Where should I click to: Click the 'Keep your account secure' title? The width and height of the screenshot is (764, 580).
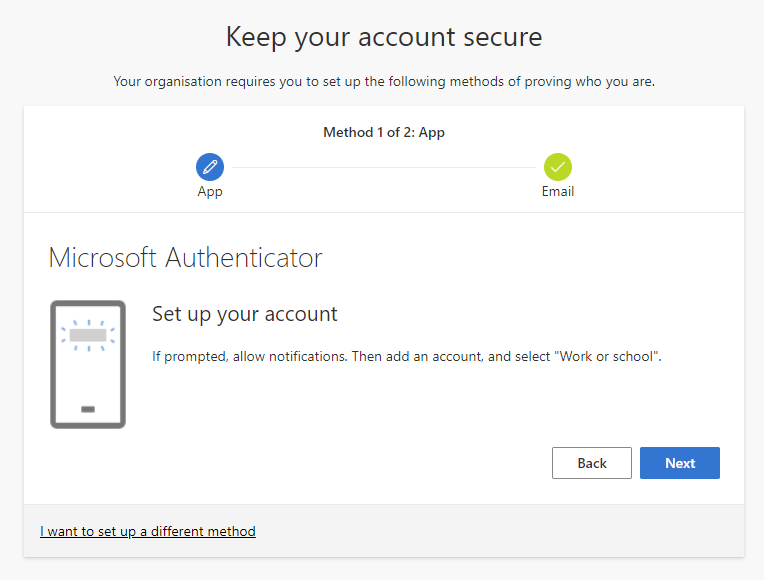tap(384, 37)
